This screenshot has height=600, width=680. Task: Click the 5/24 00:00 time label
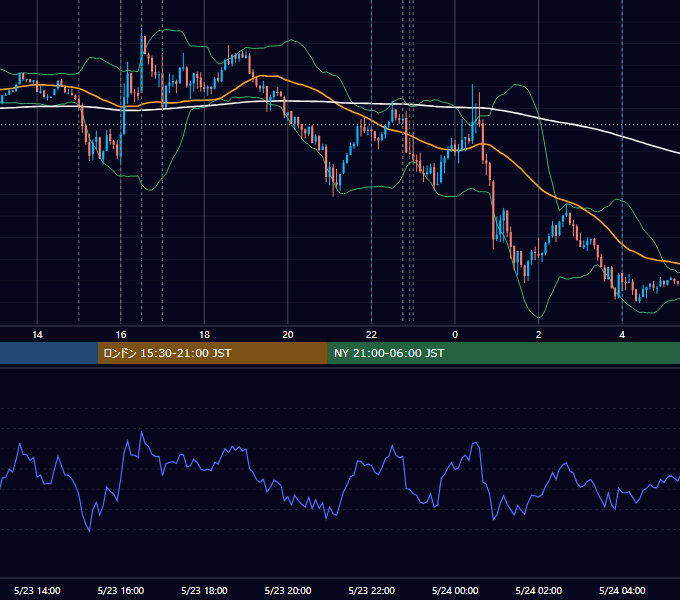455,590
